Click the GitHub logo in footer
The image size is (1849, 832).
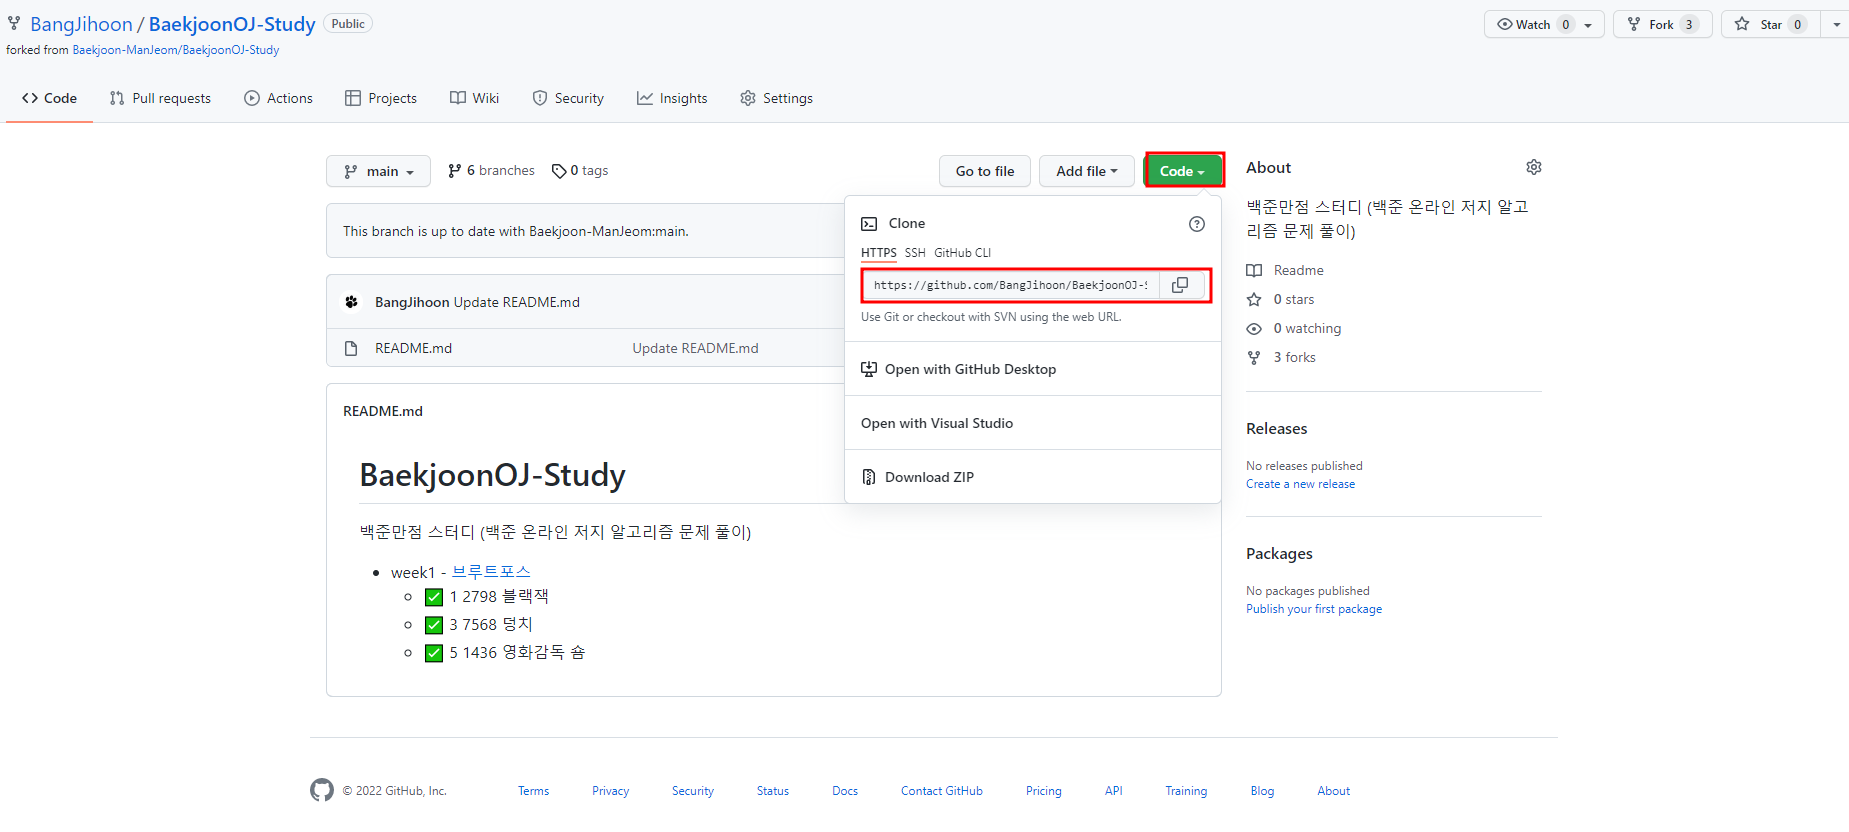322,790
